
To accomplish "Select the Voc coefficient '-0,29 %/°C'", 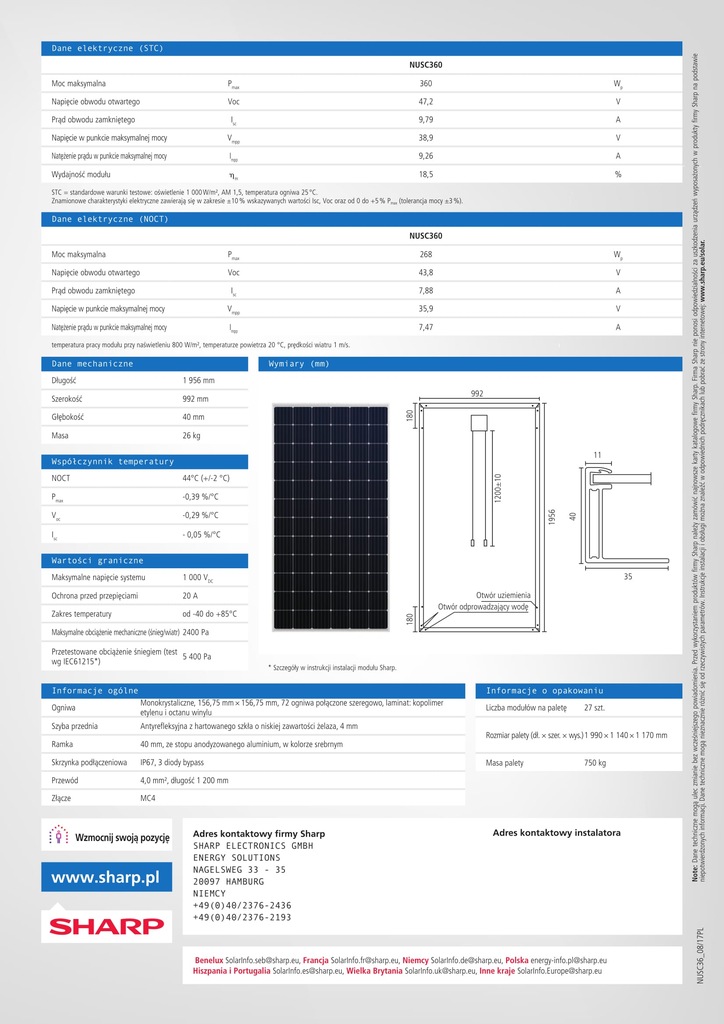I will [201, 516].
